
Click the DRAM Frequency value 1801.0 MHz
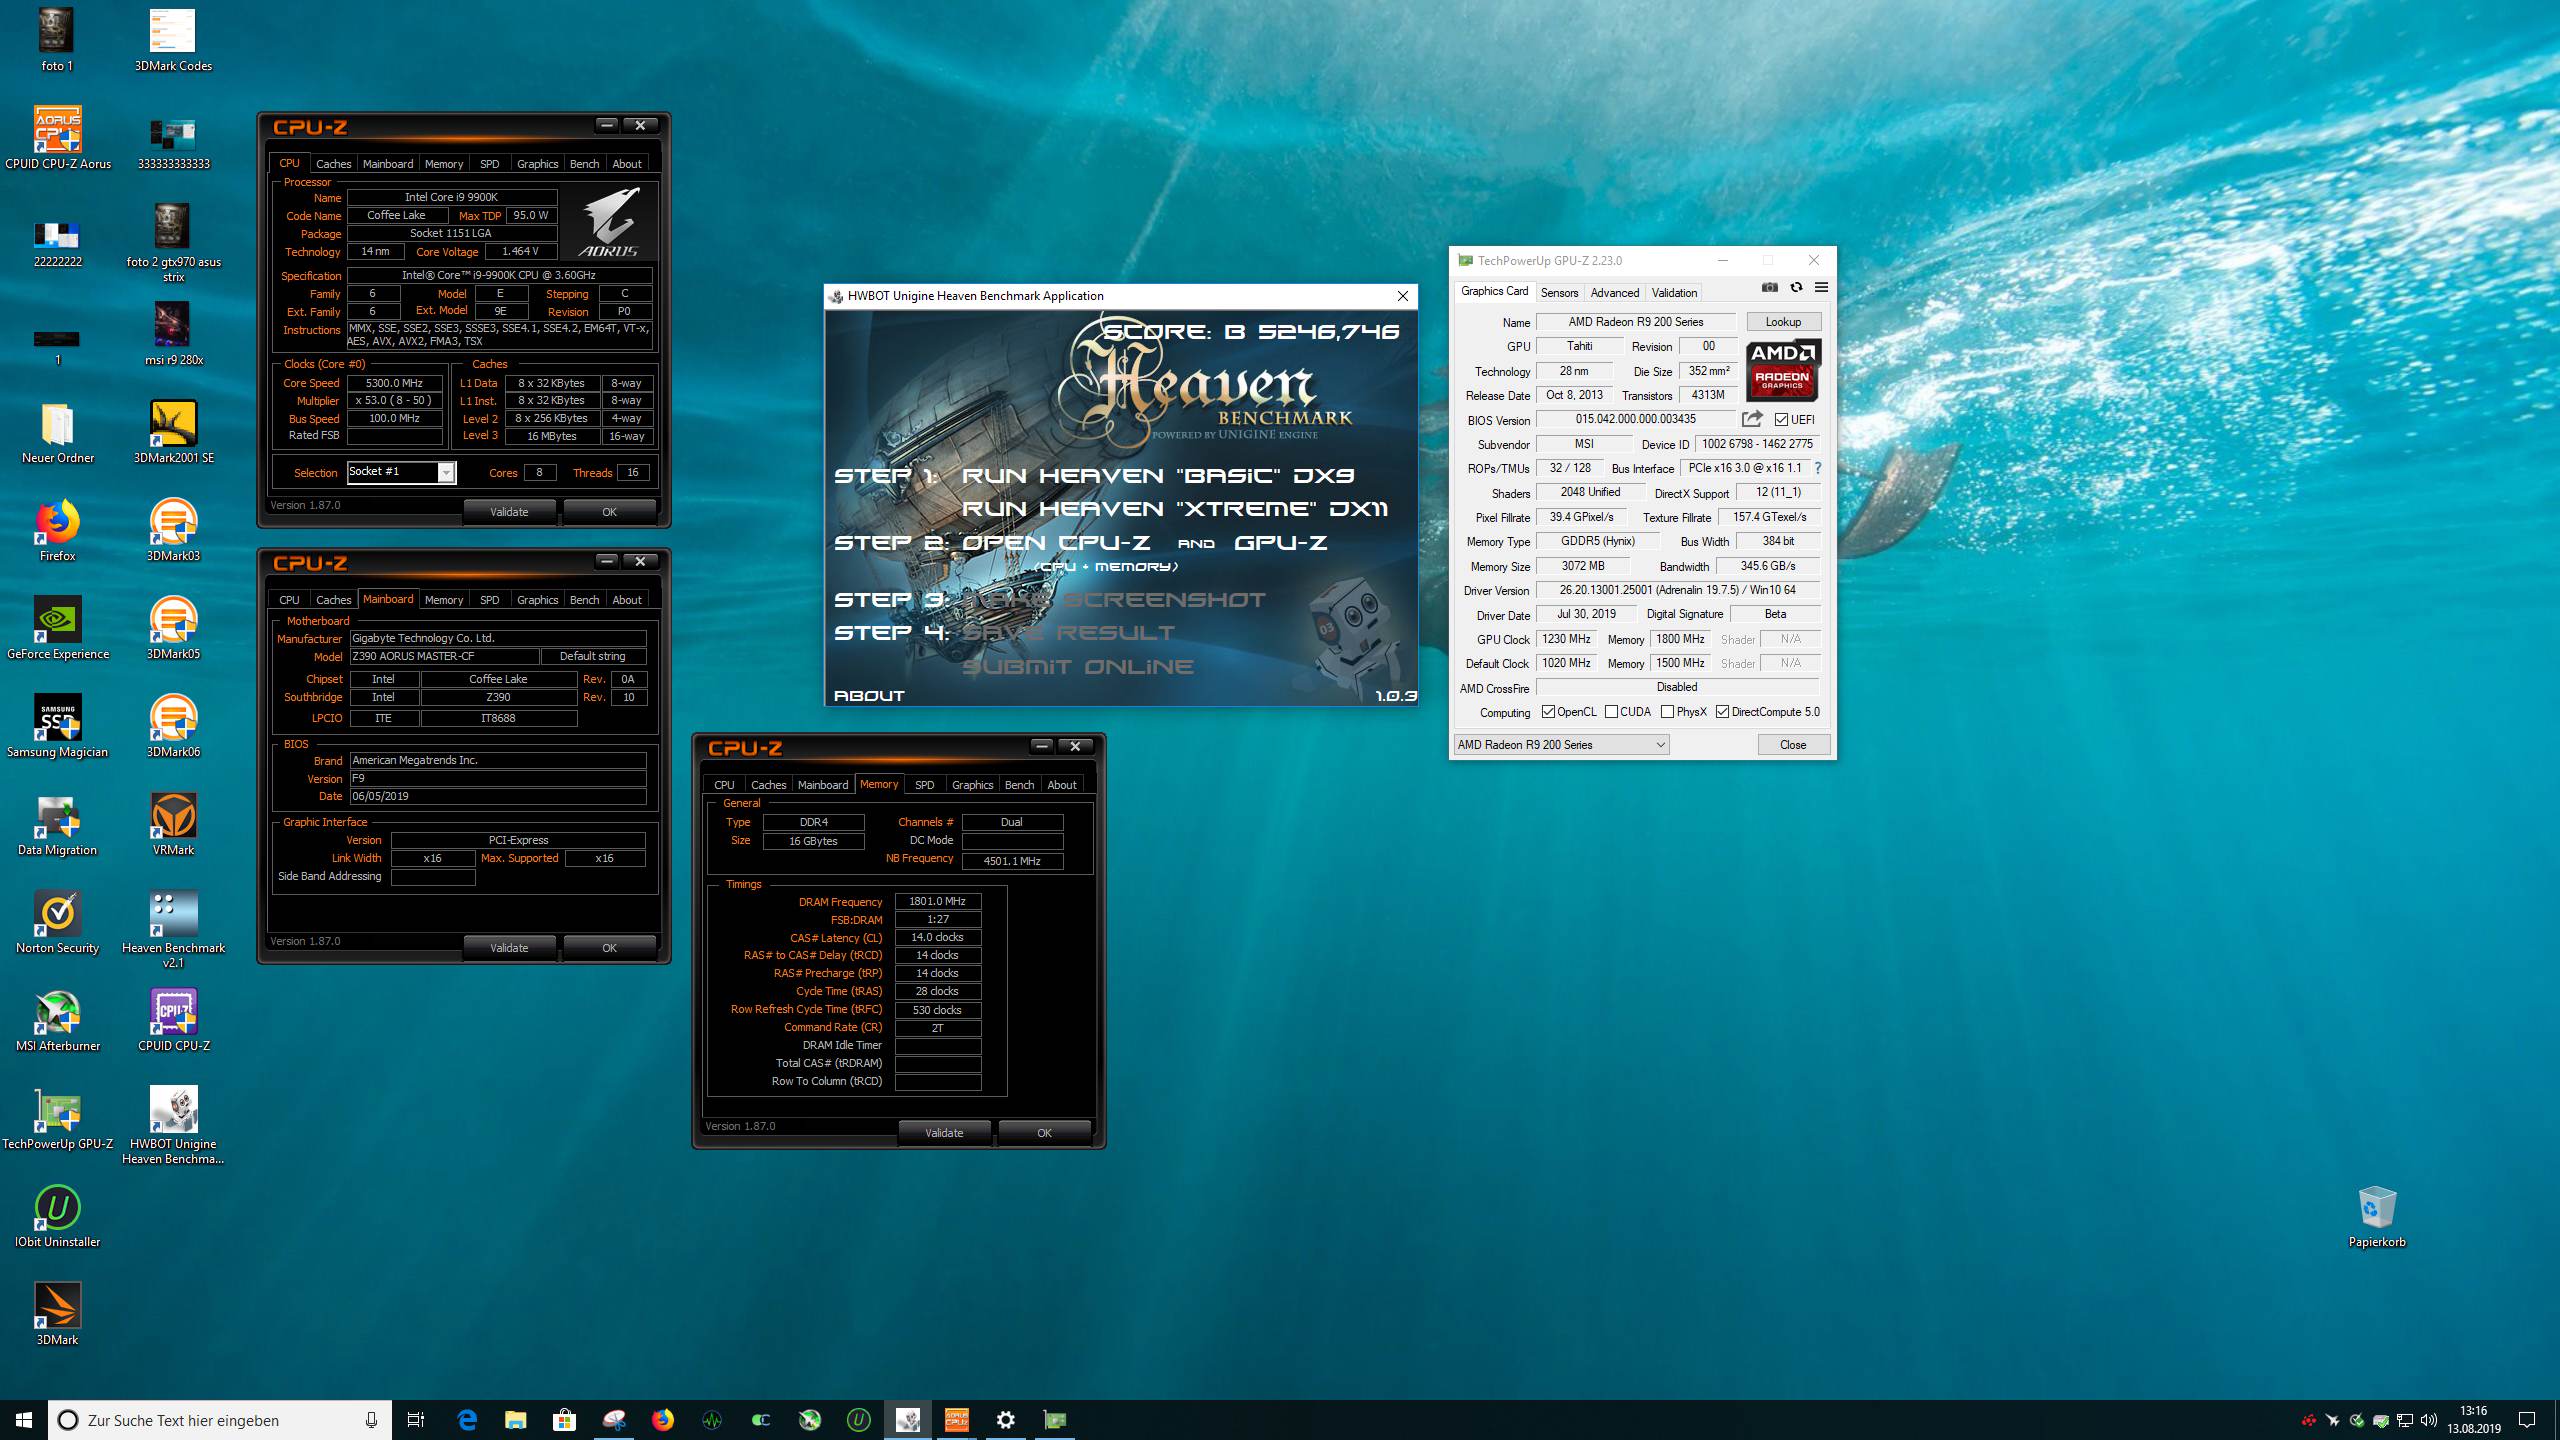[x=937, y=902]
